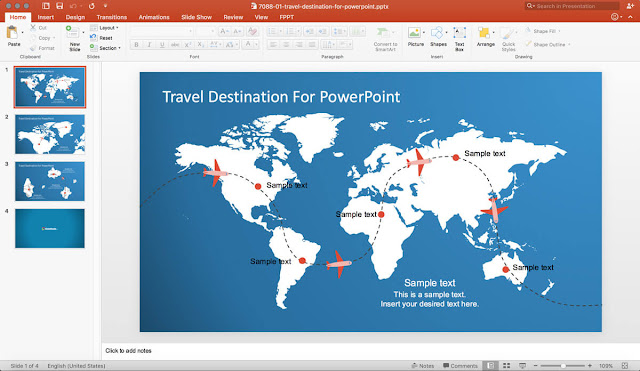This screenshot has height=371, width=640.
Task: Start slideshow from the status bar presenter icon
Action: [522, 365]
